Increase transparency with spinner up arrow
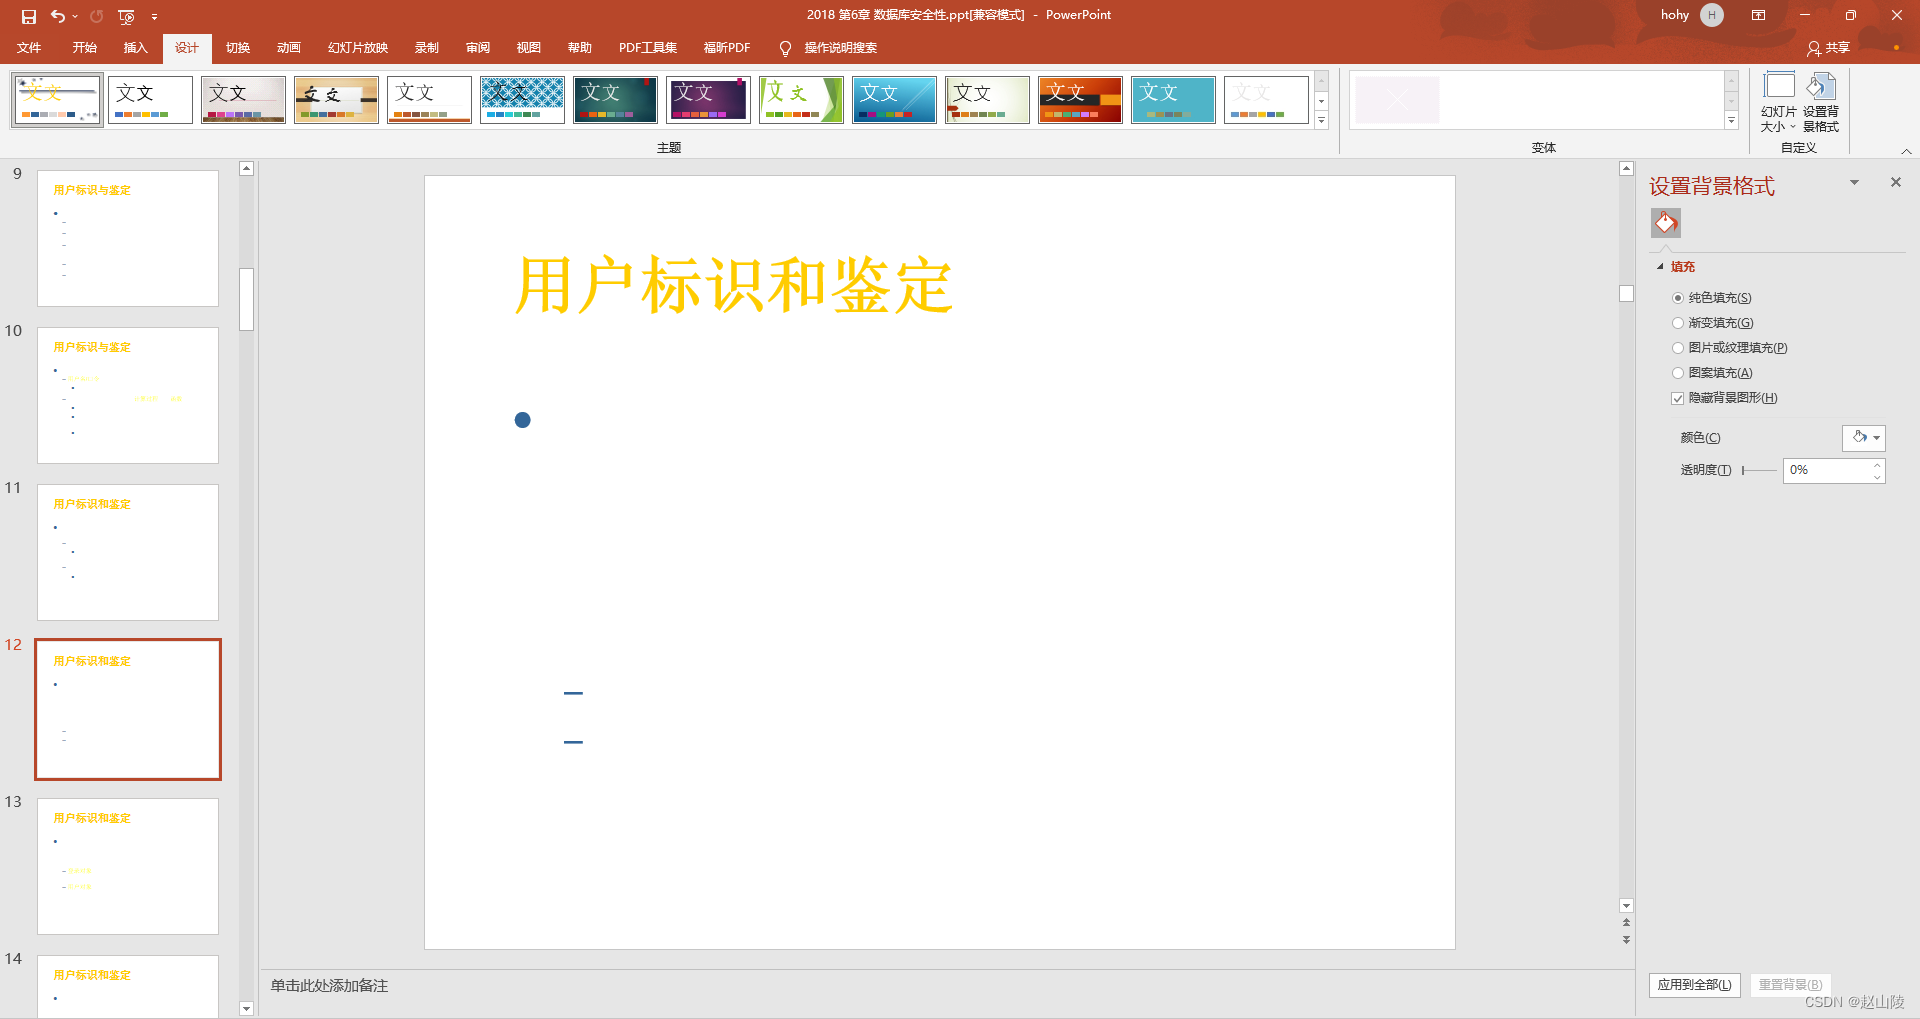The image size is (1920, 1019). pyautogui.click(x=1877, y=465)
